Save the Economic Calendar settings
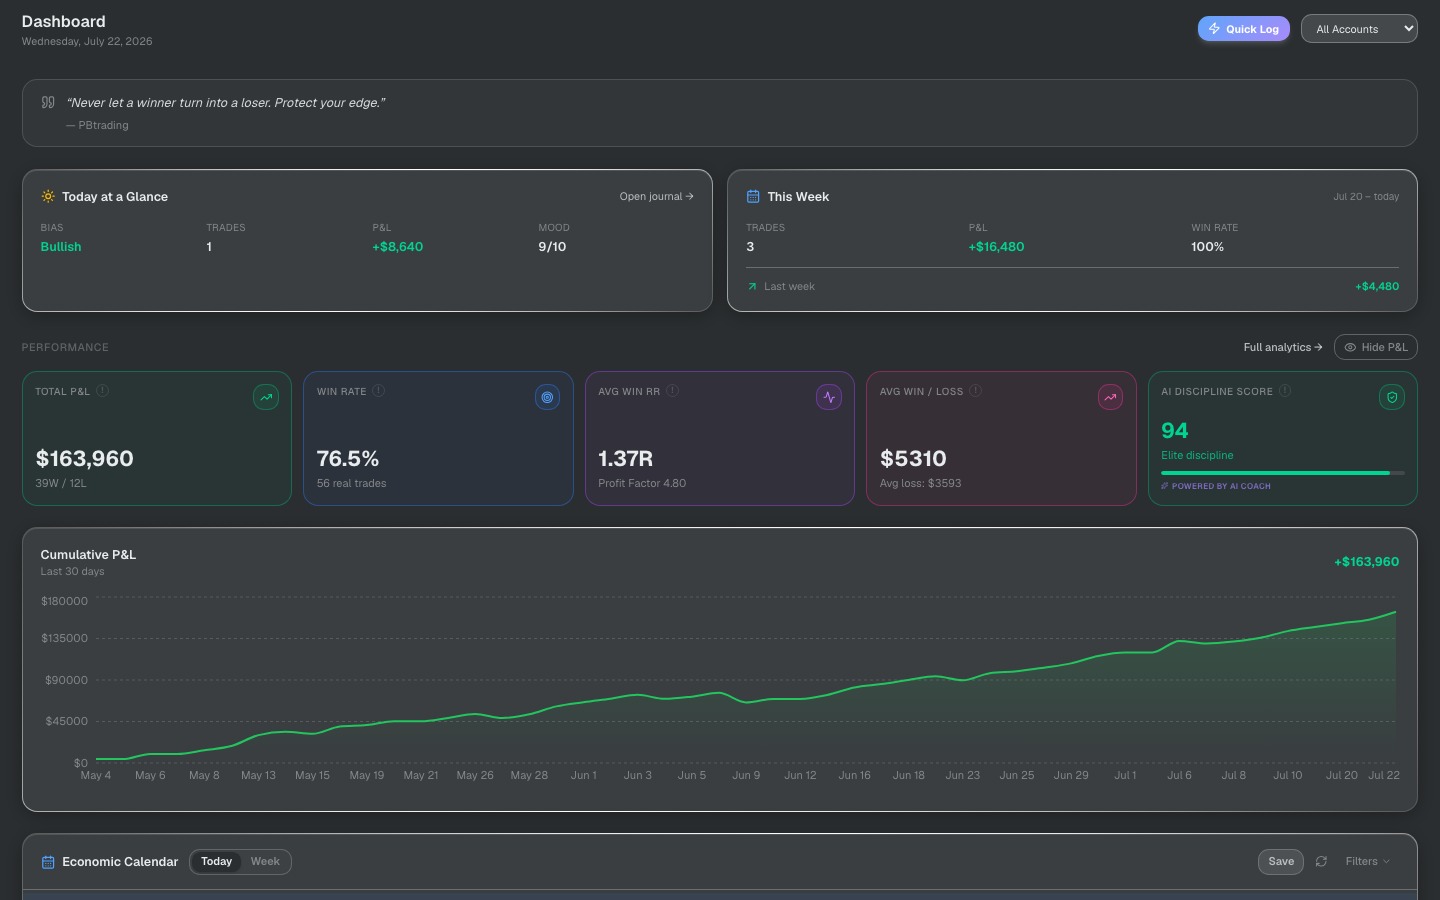1440x900 pixels. (x=1281, y=862)
